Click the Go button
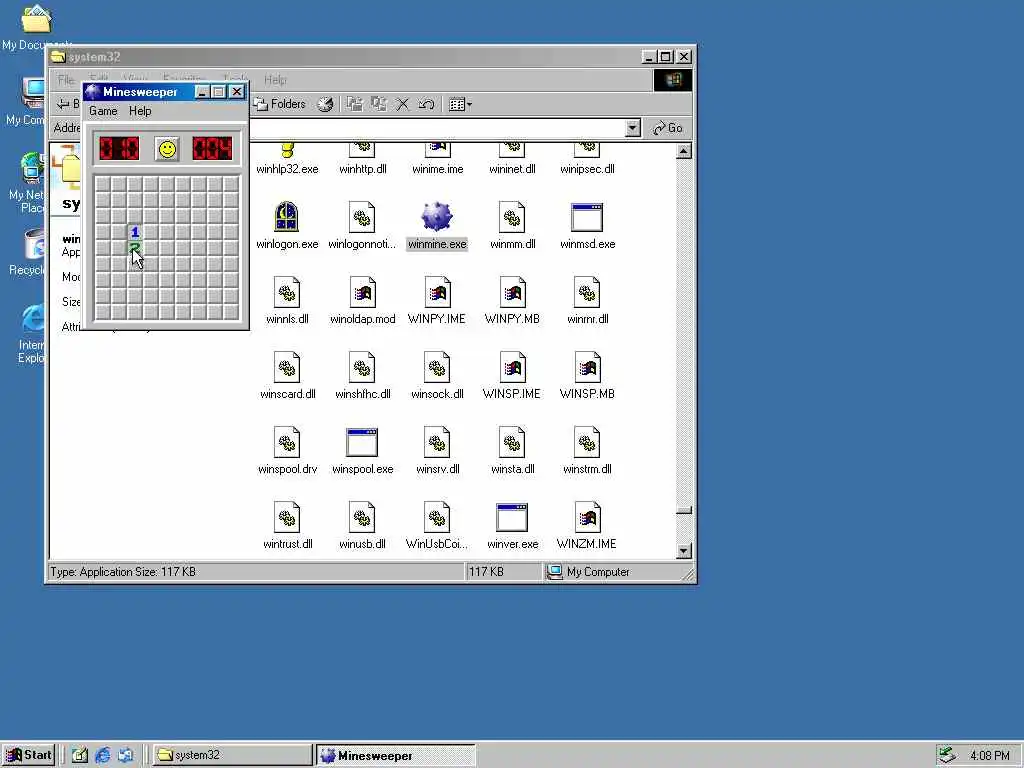The image size is (1024, 768). [x=668, y=128]
